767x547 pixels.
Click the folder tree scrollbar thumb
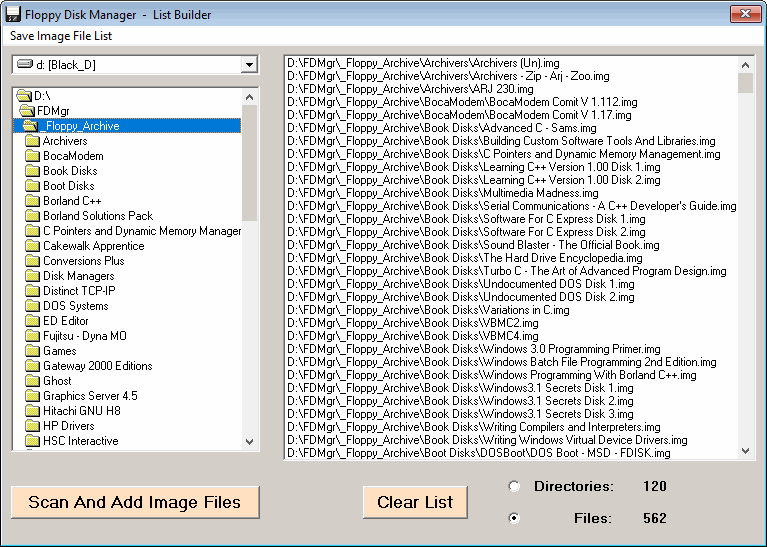pos(249,163)
